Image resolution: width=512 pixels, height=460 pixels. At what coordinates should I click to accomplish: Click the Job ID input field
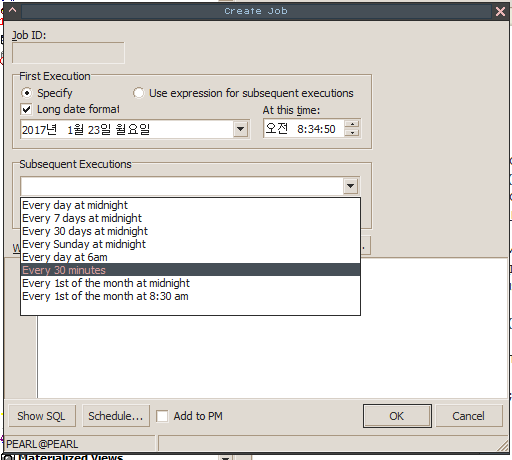click(68, 53)
